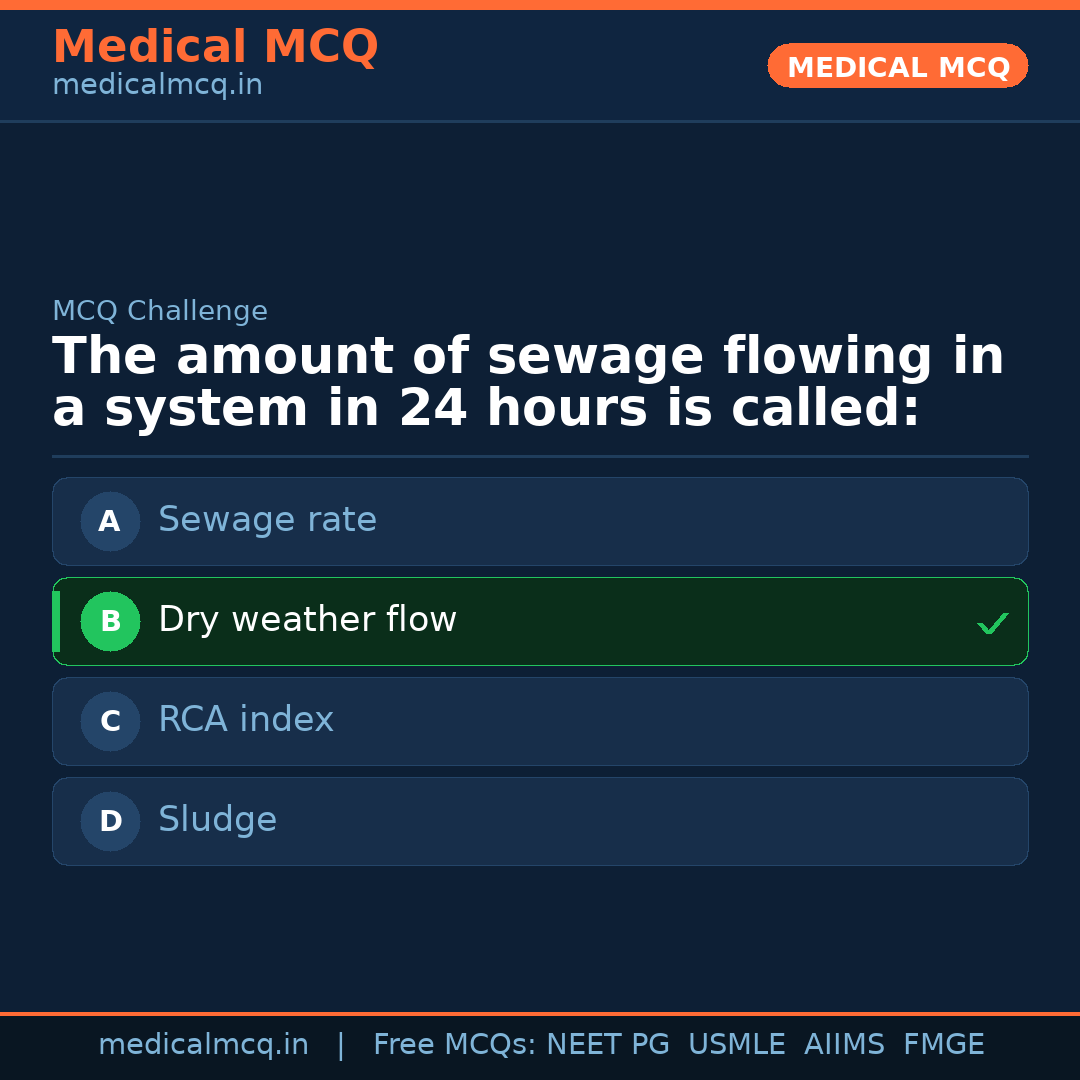Open the medicalmcq.in link in header

click(157, 86)
